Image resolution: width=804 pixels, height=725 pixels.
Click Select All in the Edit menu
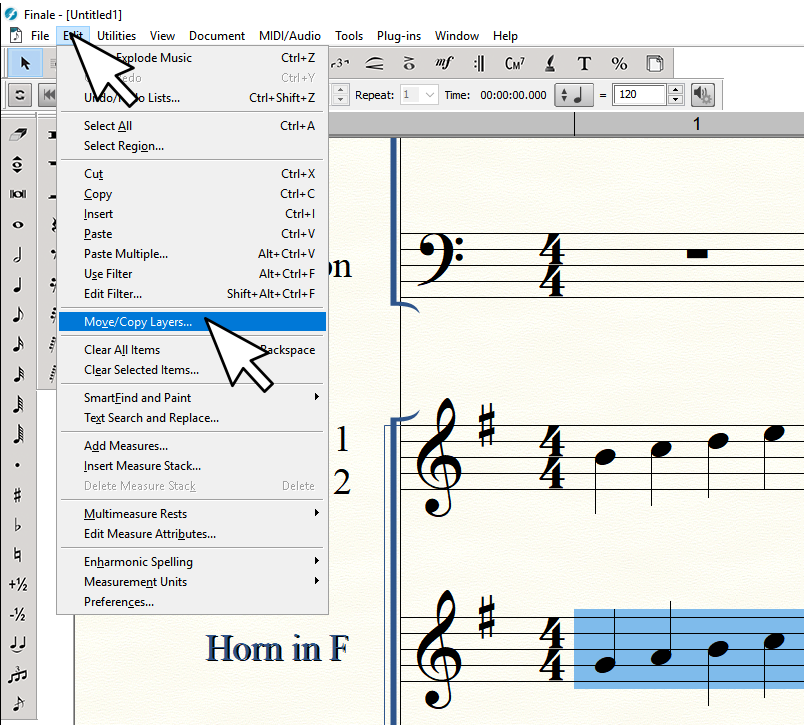[108, 126]
